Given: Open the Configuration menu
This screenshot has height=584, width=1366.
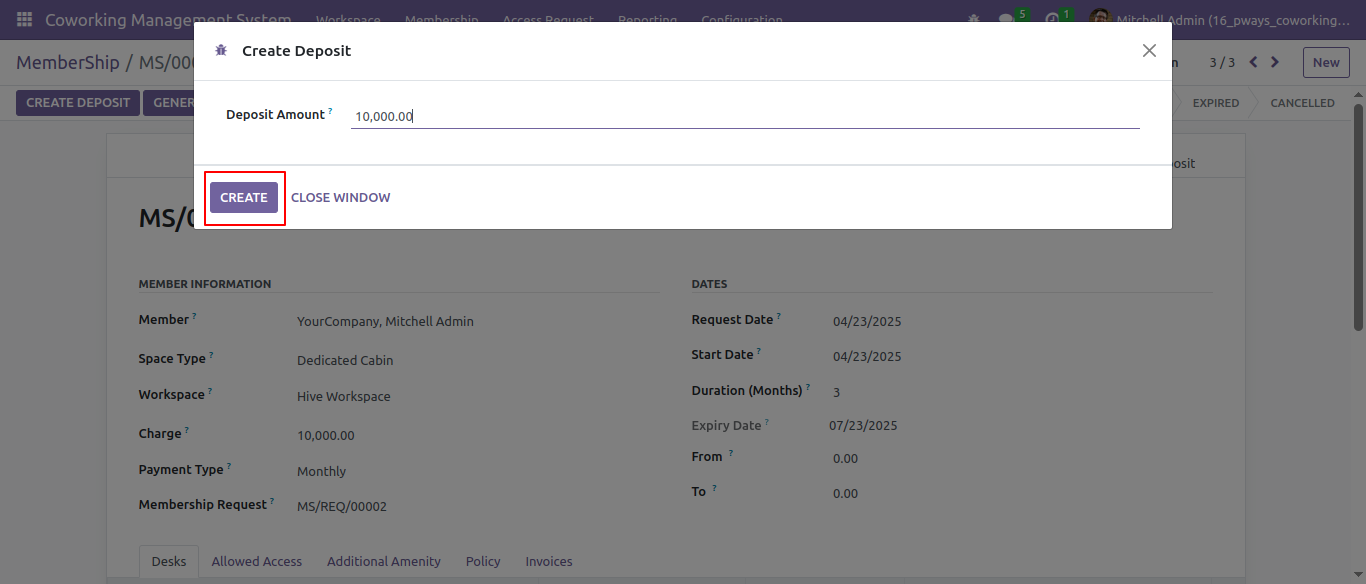Looking at the screenshot, I should pyautogui.click(x=741, y=19).
